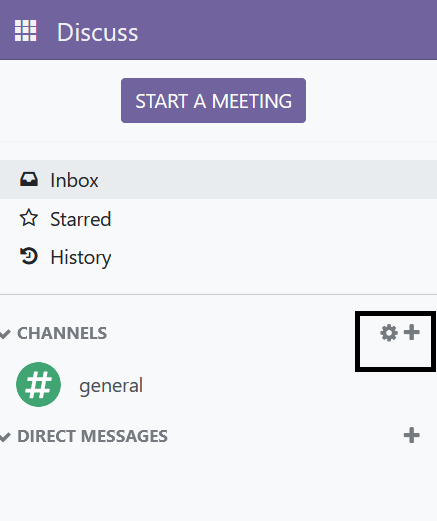
Task: Click the CHANNELS category header
Action: tap(62, 333)
